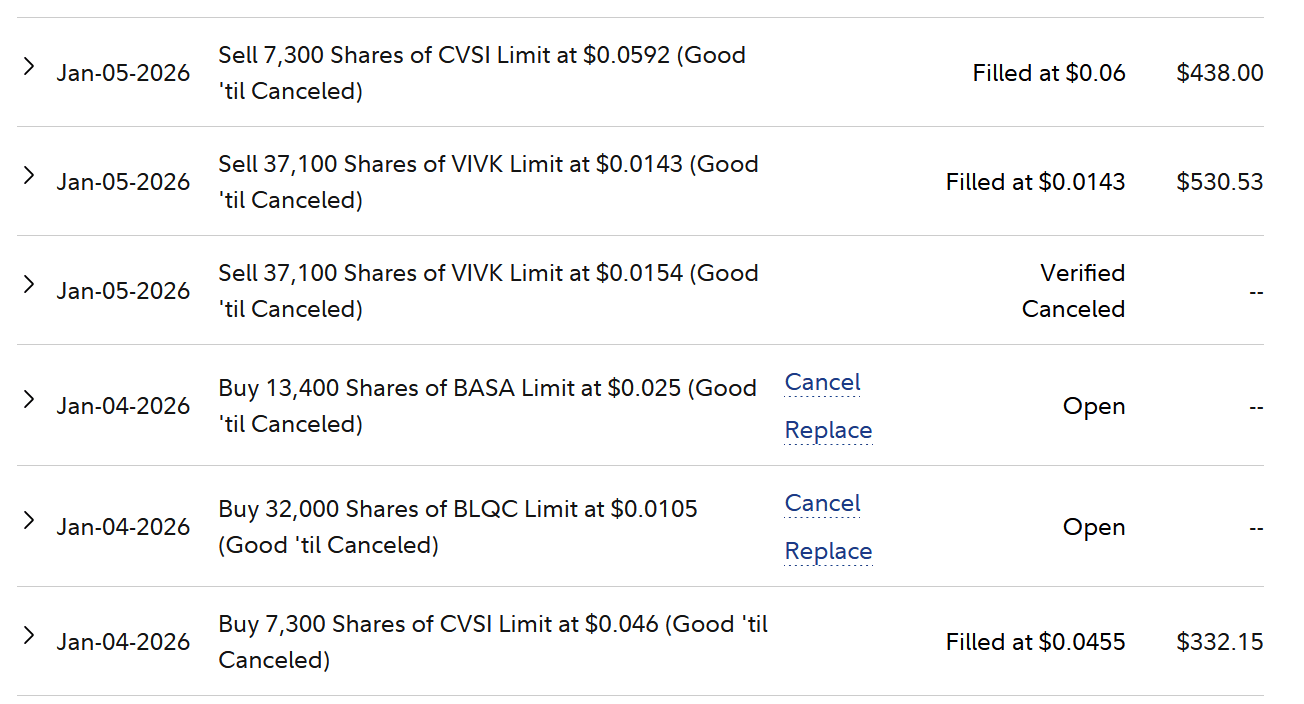This screenshot has width=1304, height=704.
Task: Click the Filled at $0.06 status
Action: pyautogui.click(x=1048, y=73)
